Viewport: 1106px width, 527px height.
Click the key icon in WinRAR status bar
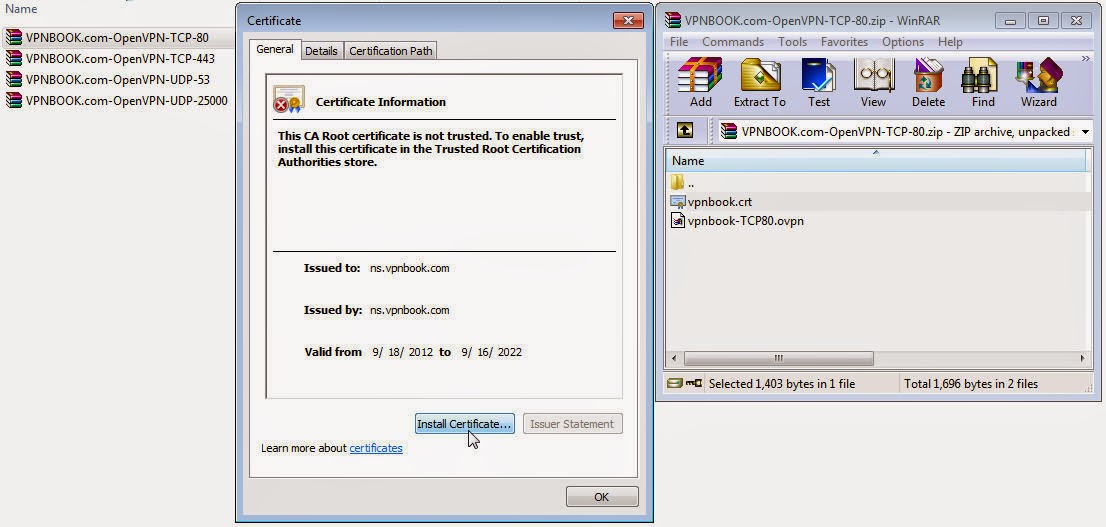click(x=693, y=383)
